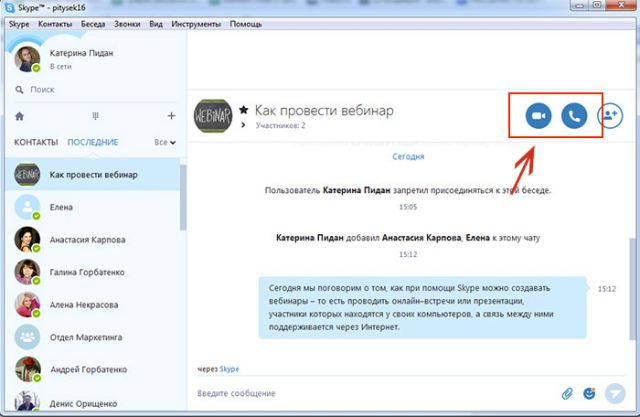Open the Skype home view

[19, 116]
